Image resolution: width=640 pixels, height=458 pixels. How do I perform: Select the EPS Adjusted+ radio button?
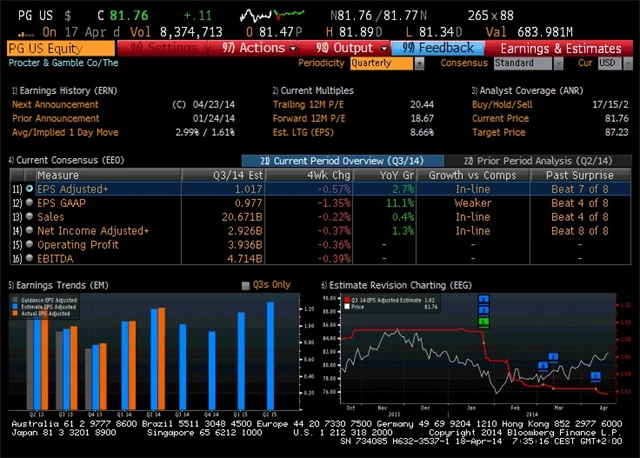point(29,188)
